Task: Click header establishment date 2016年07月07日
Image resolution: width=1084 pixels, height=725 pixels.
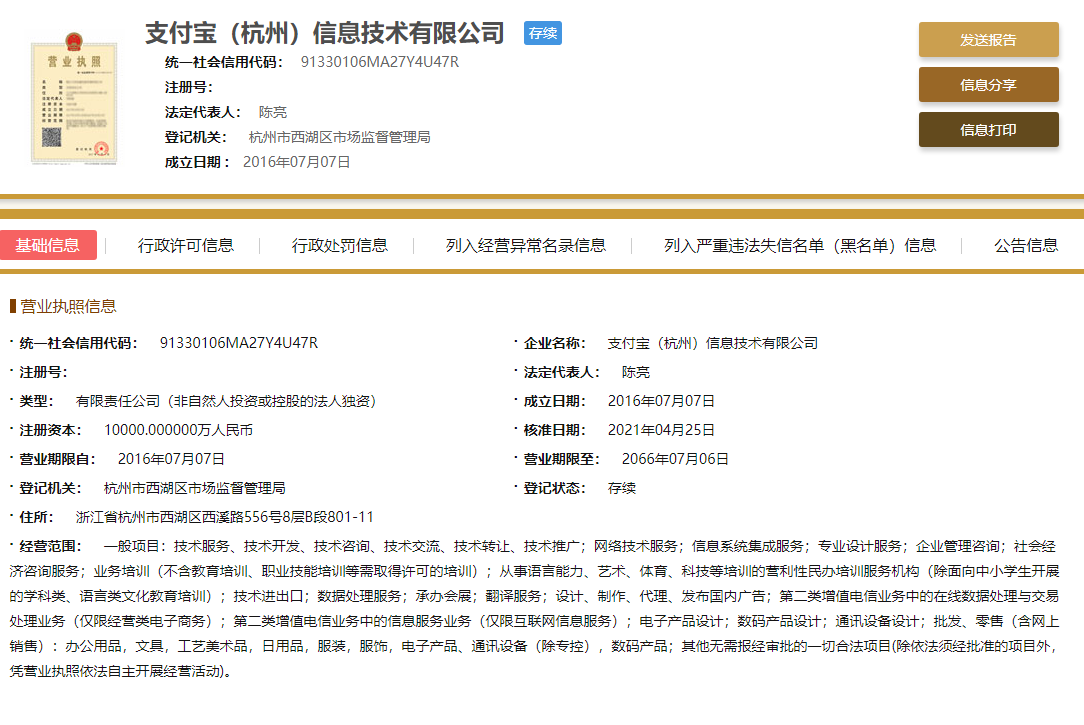Action: tap(297, 162)
